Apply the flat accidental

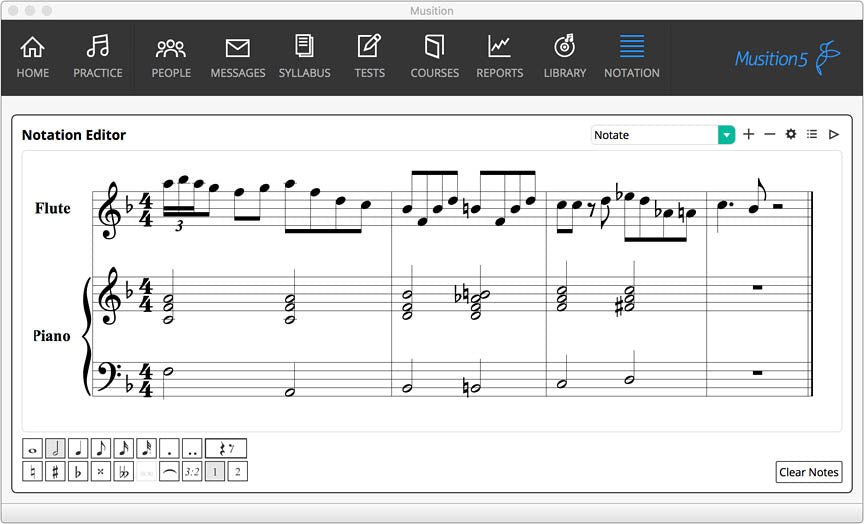(x=78, y=472)
